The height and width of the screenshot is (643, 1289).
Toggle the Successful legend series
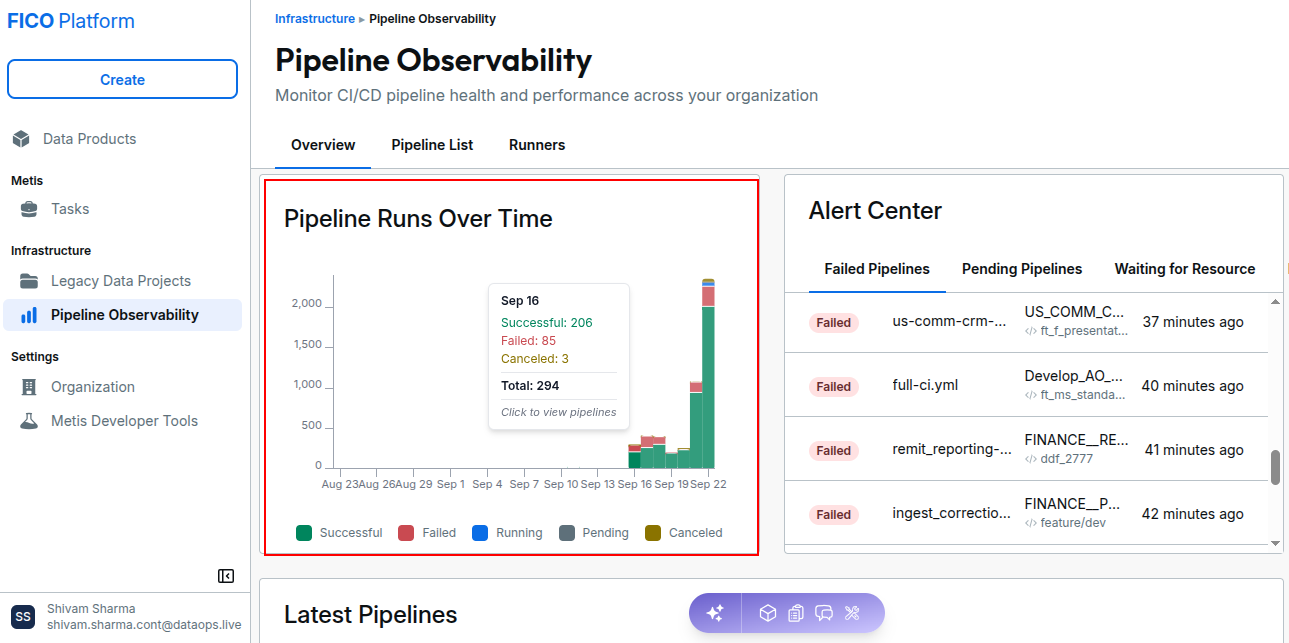click(340, 533)
